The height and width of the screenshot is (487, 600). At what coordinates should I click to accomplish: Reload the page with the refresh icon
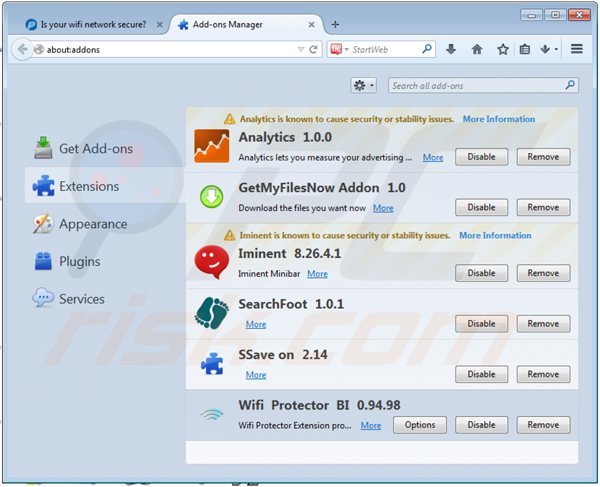tap(313, 49)
